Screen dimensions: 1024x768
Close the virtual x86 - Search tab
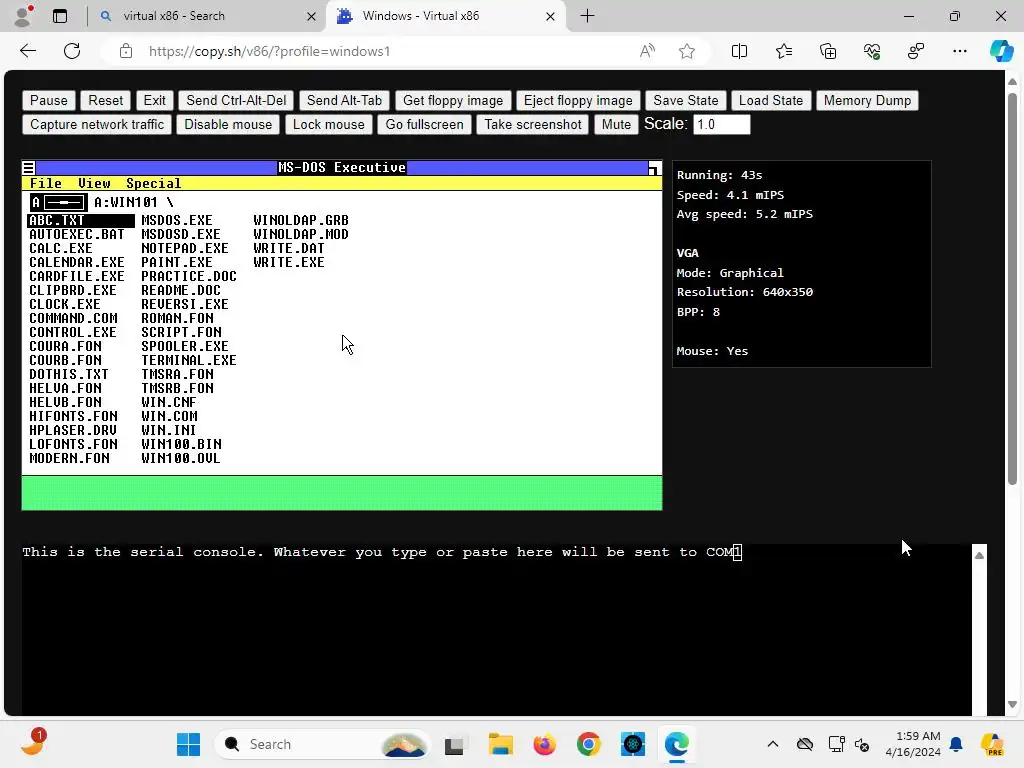pos(312,16)
